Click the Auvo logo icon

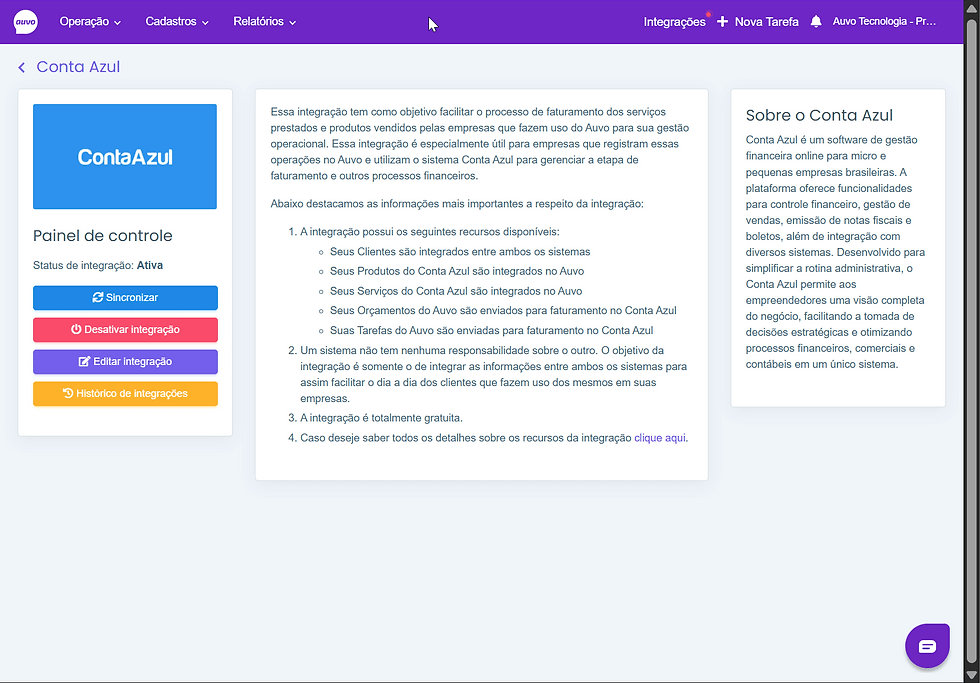26,22
